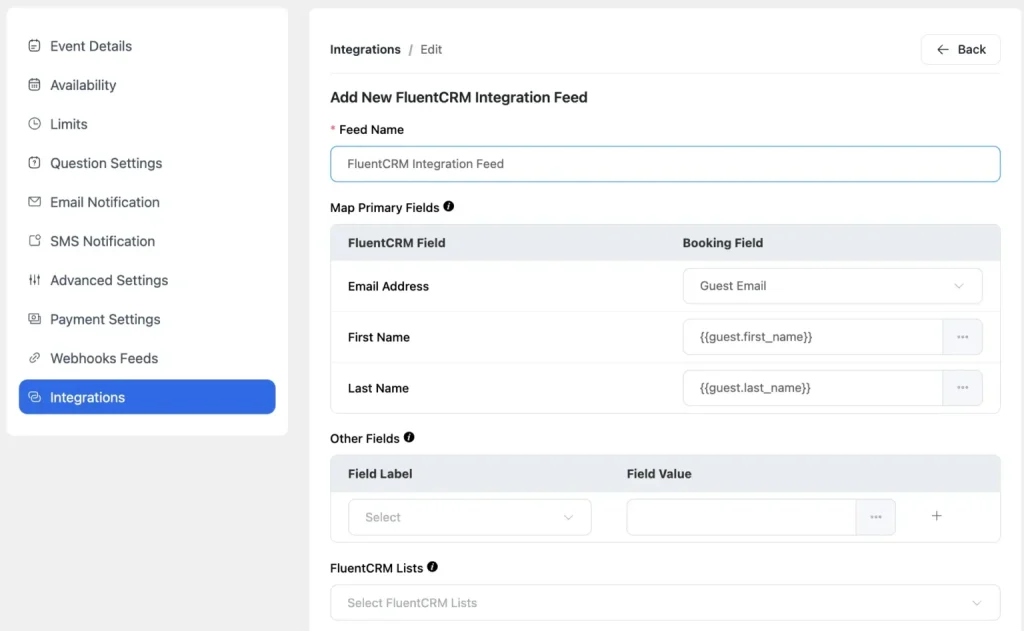Click the Advanced Settings sliders icon

point(35,280)
